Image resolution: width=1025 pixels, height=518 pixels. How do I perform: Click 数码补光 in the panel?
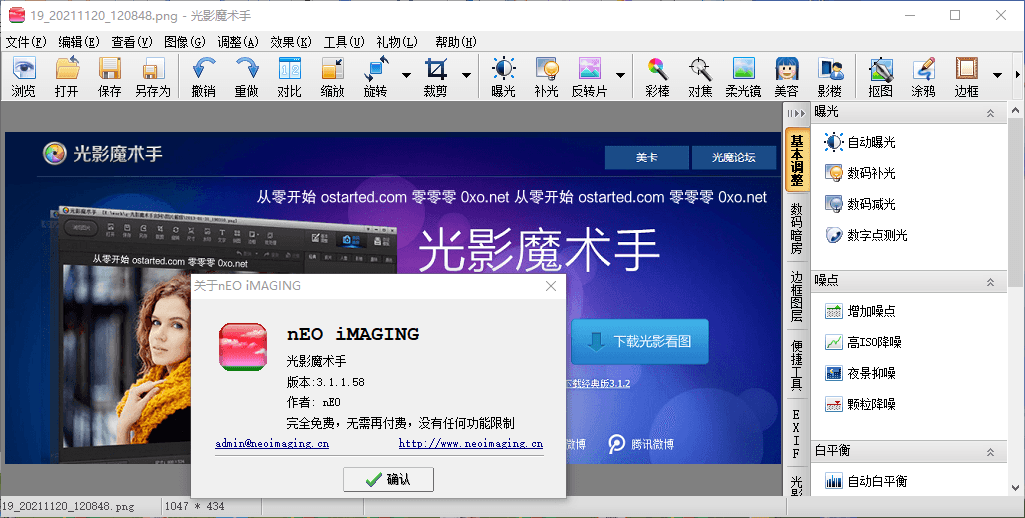(860, 173)
